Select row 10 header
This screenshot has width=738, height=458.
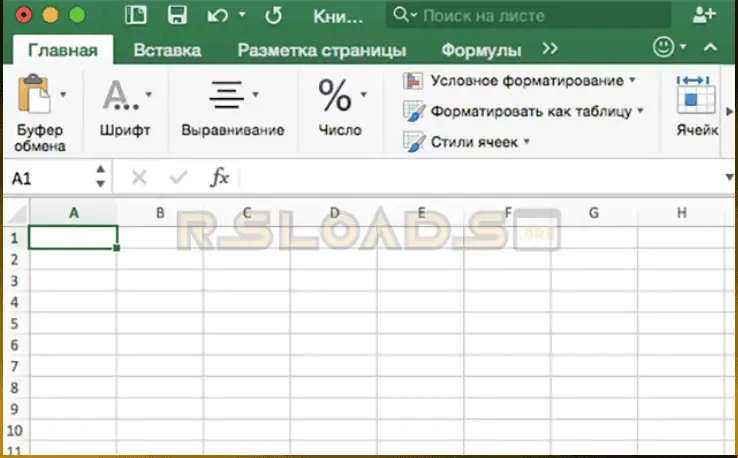coord(14,431)
